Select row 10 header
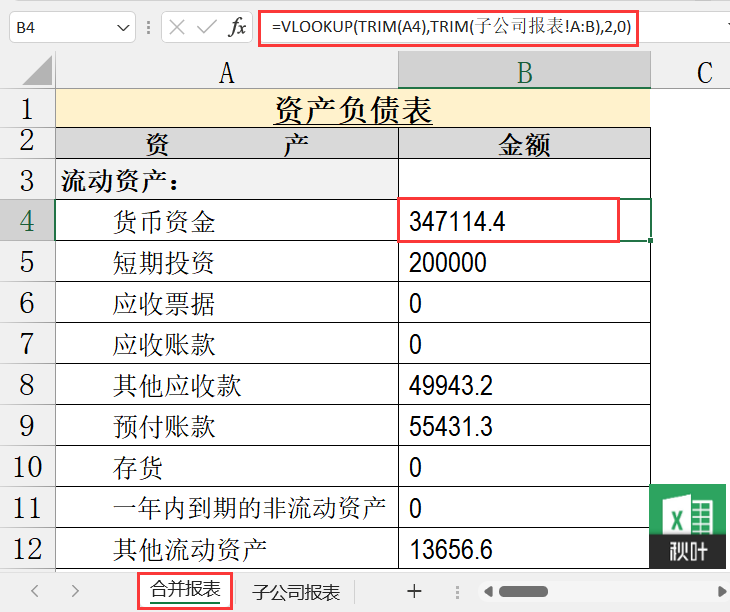The height and width of the screenshot is (612, 730). pyautogui.click(x=27, y=466)
